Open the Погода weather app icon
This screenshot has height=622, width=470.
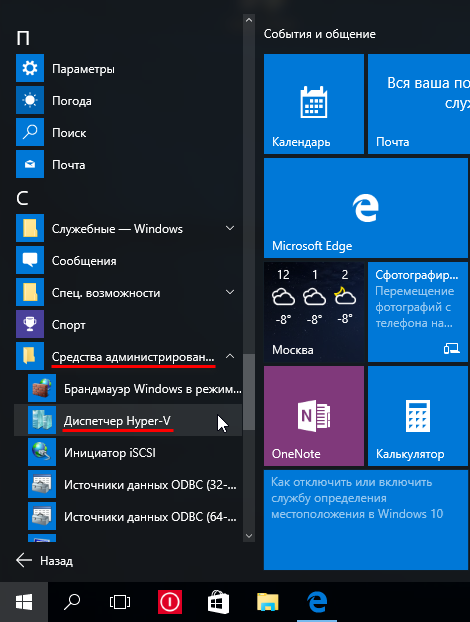coord(30,101)
